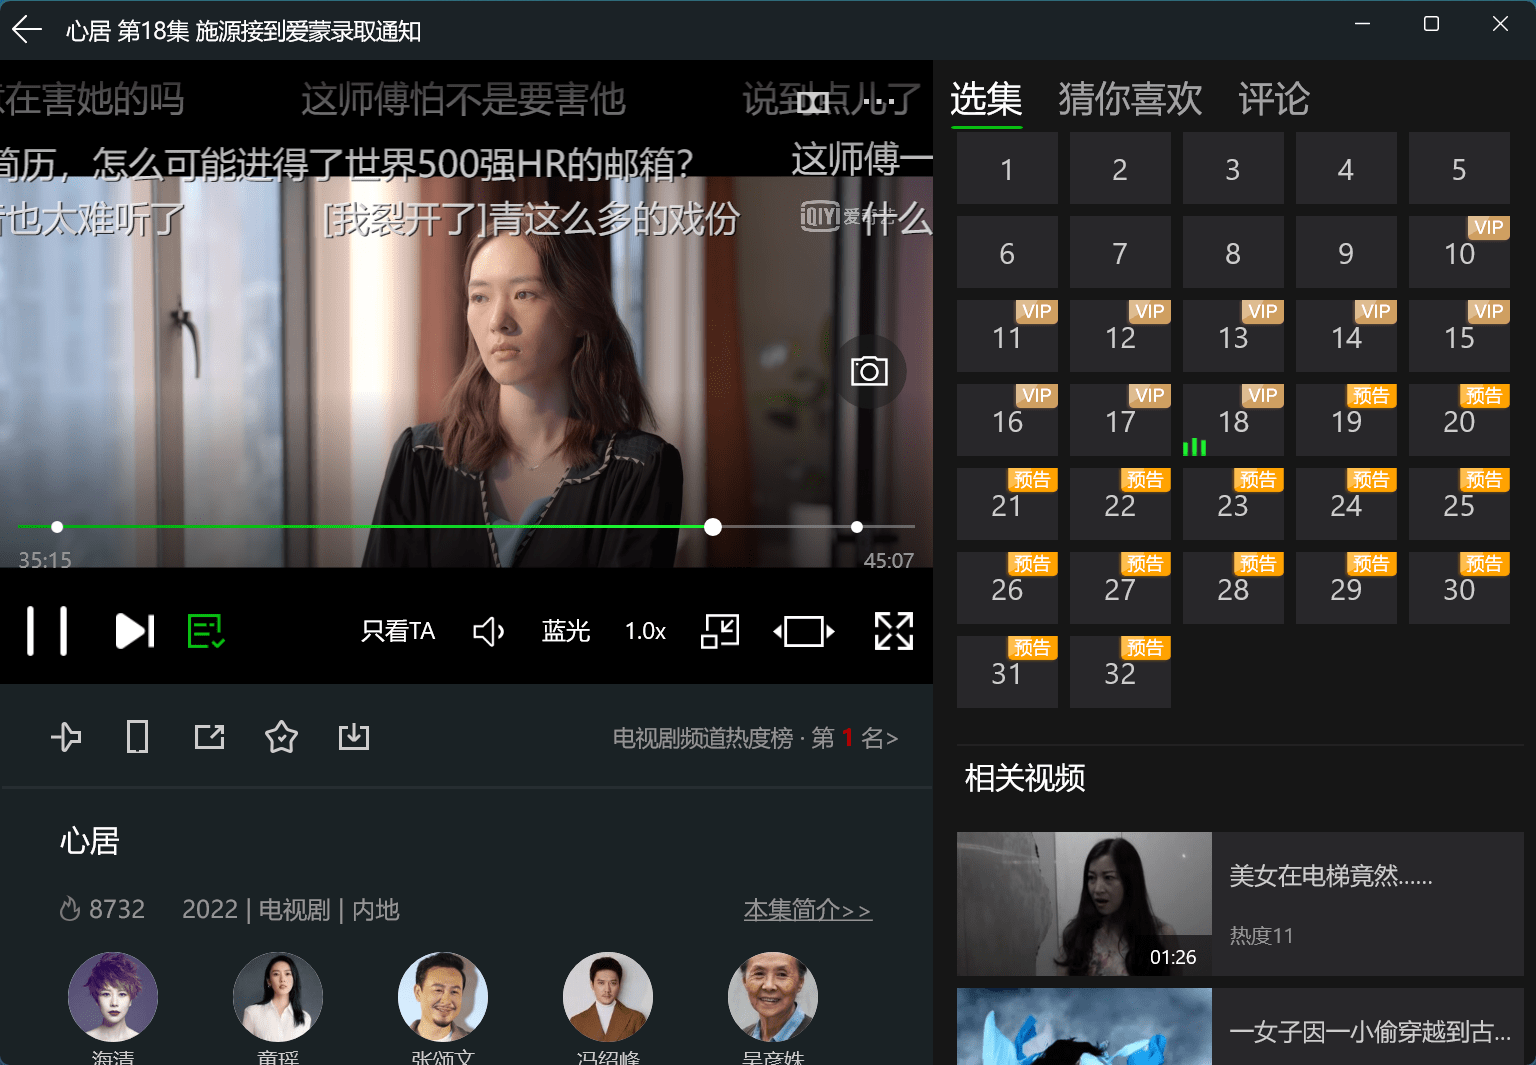Open the 美女在电梯竟然 video thumbnail
Screen dimensions: 1536x1065
click(1084, 904)
